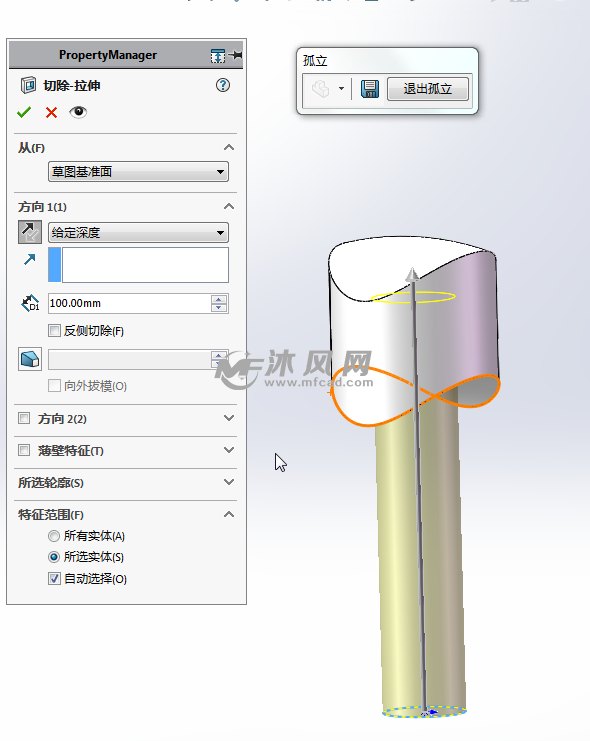Pin the PropertyManager panel
590x741 pixels.
235,55
